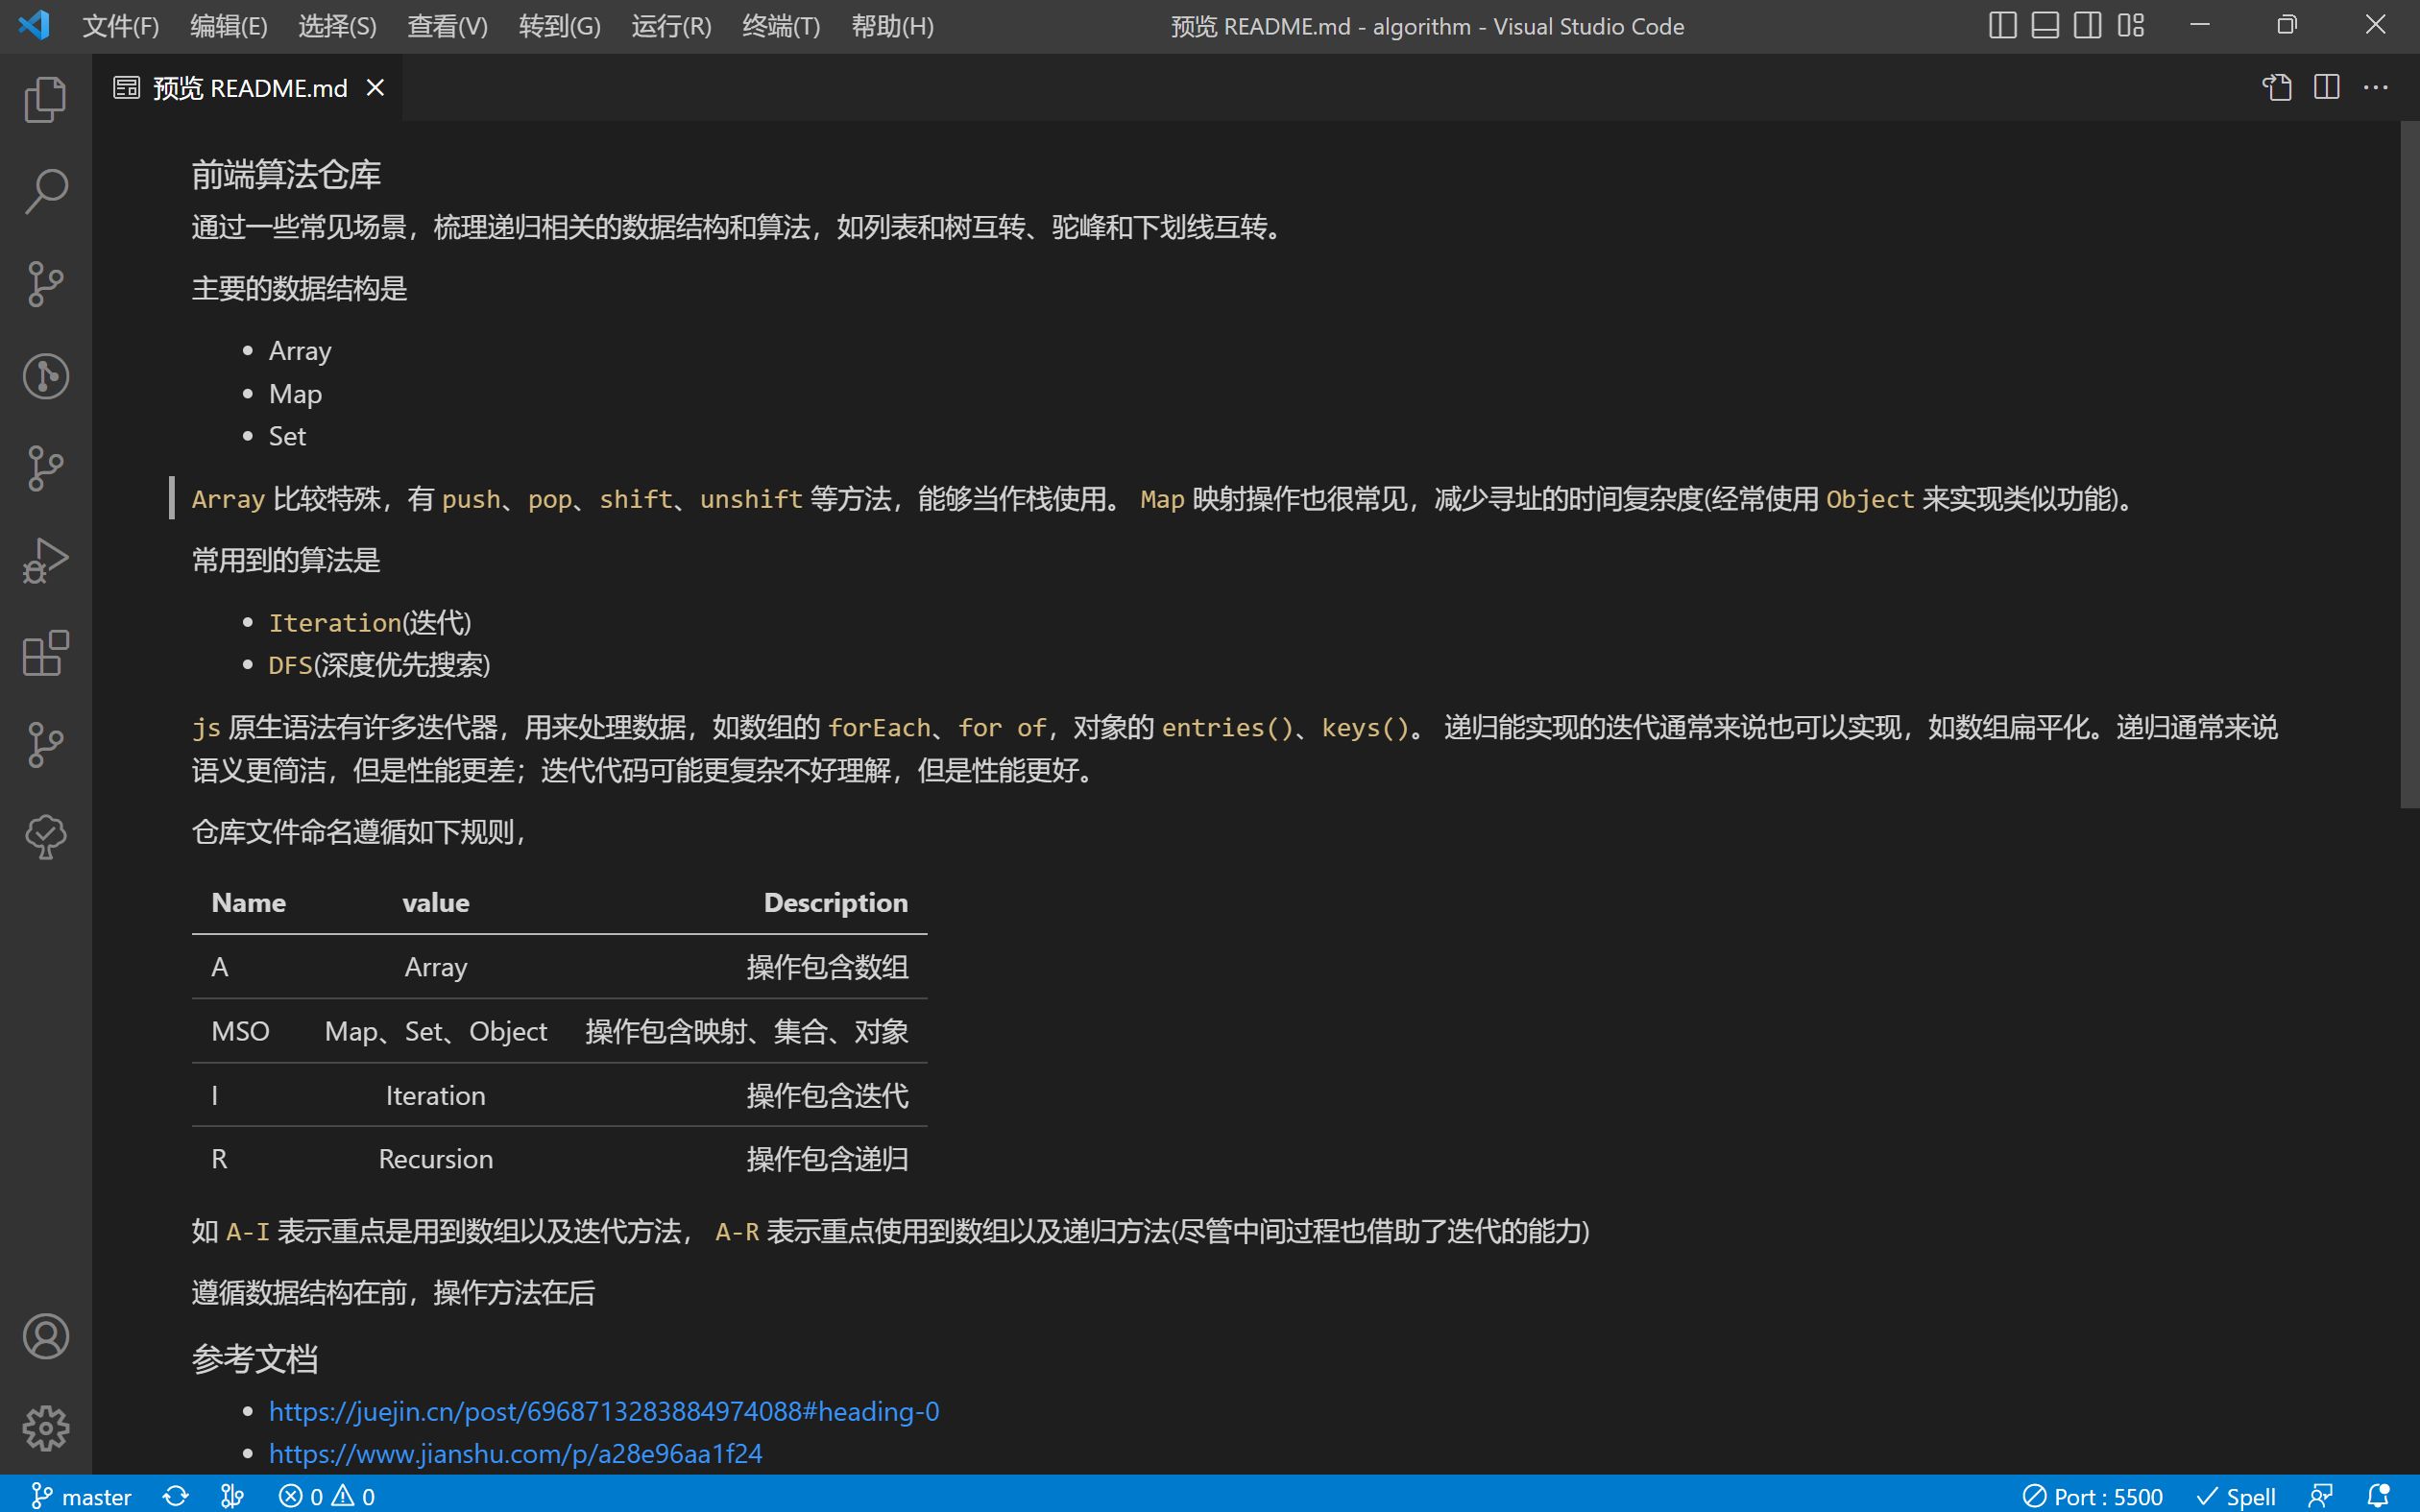Click the Description table header
Image resolution: width=2420 pixels, height=1512 pixels.
(x=836, y=903)
